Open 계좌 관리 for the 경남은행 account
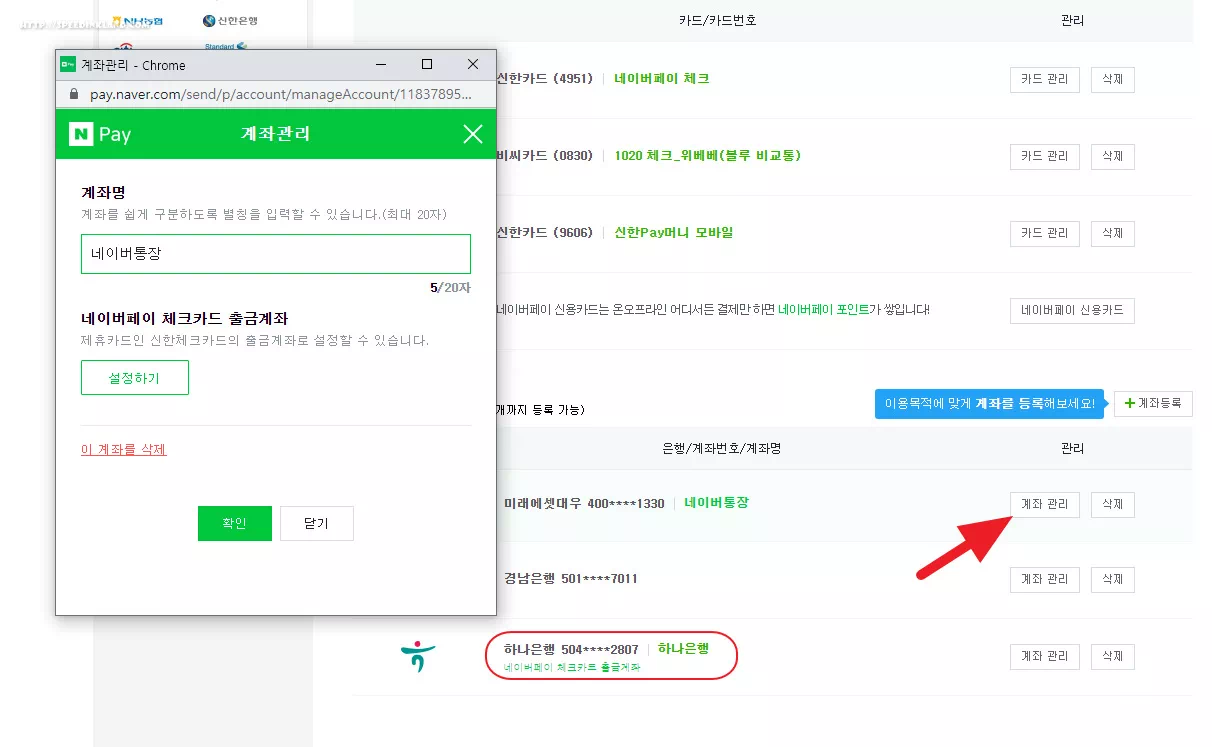 point(1044,578)
